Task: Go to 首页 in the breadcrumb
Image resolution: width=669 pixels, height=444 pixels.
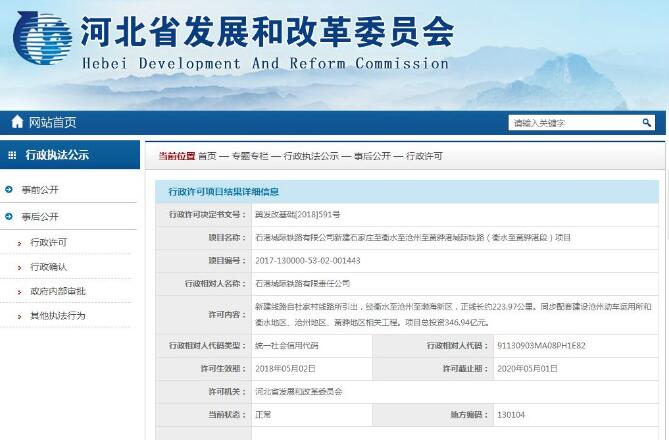Action: pos(206,156)
